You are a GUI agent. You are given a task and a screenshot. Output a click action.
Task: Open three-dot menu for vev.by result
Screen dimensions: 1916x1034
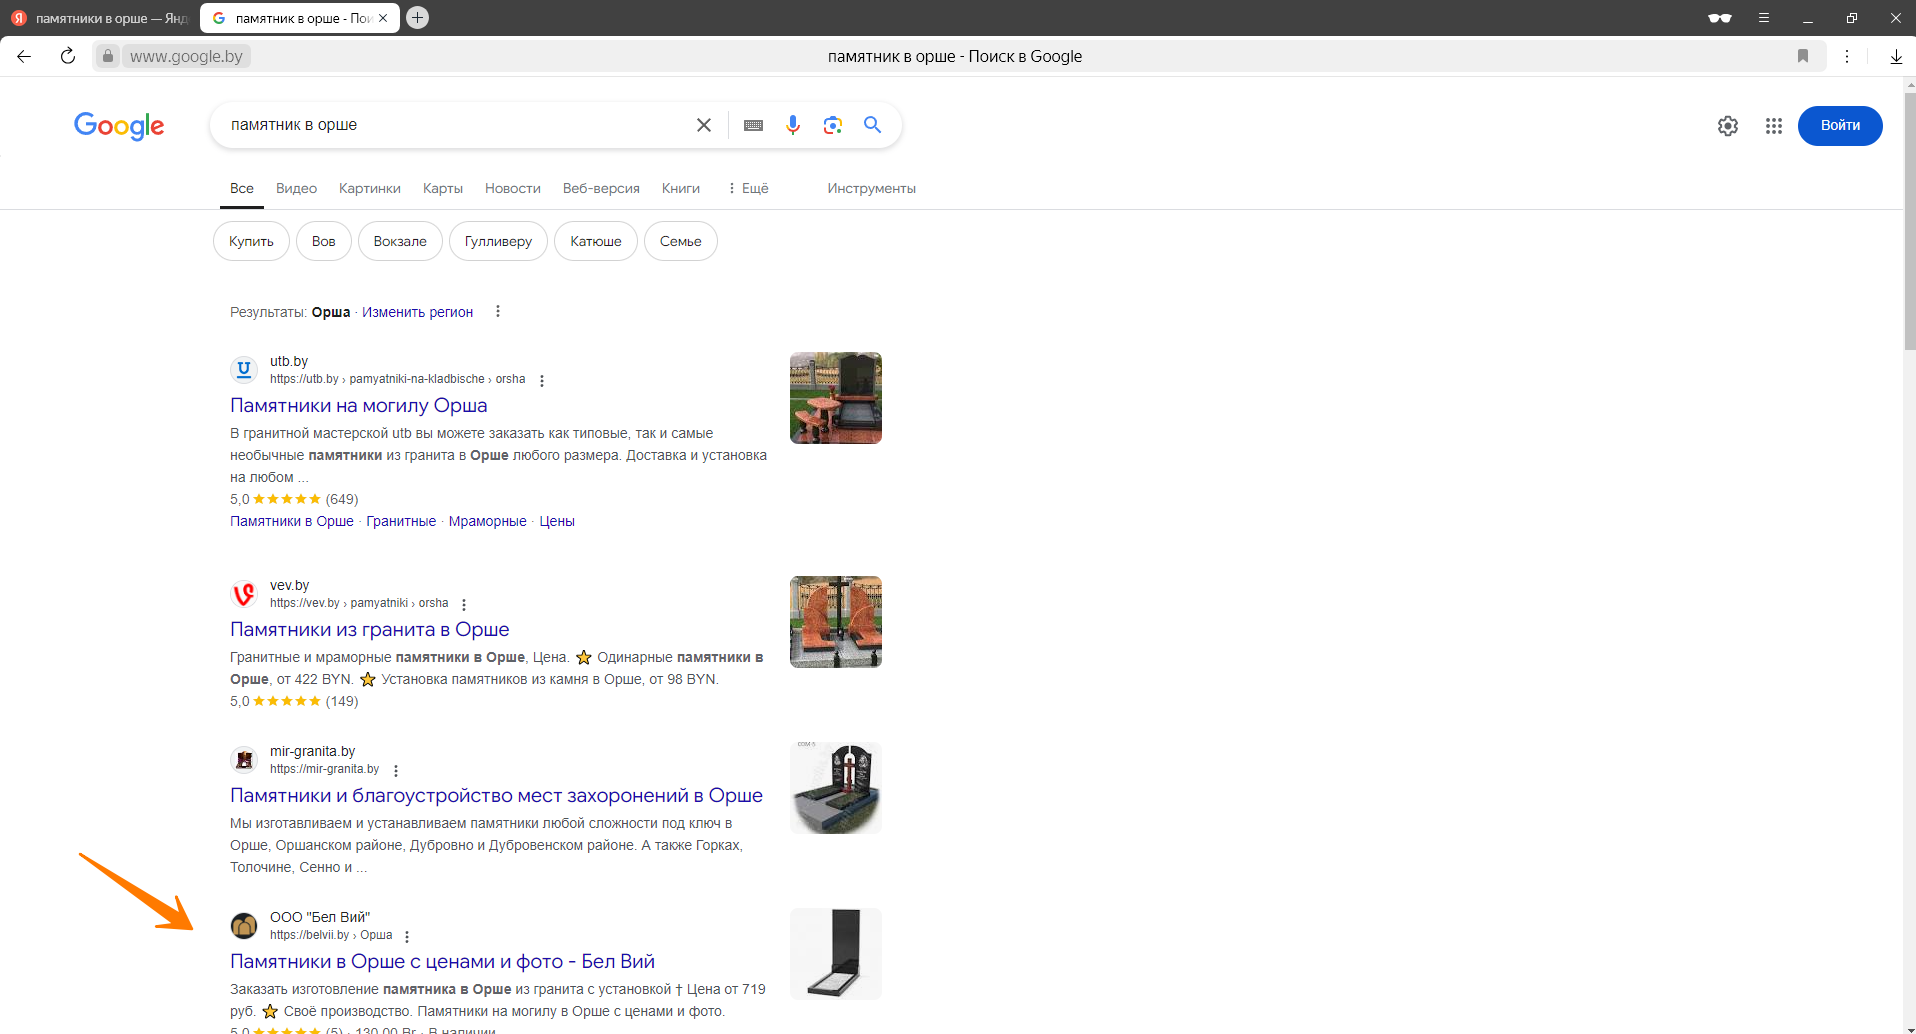pos(464,604)
